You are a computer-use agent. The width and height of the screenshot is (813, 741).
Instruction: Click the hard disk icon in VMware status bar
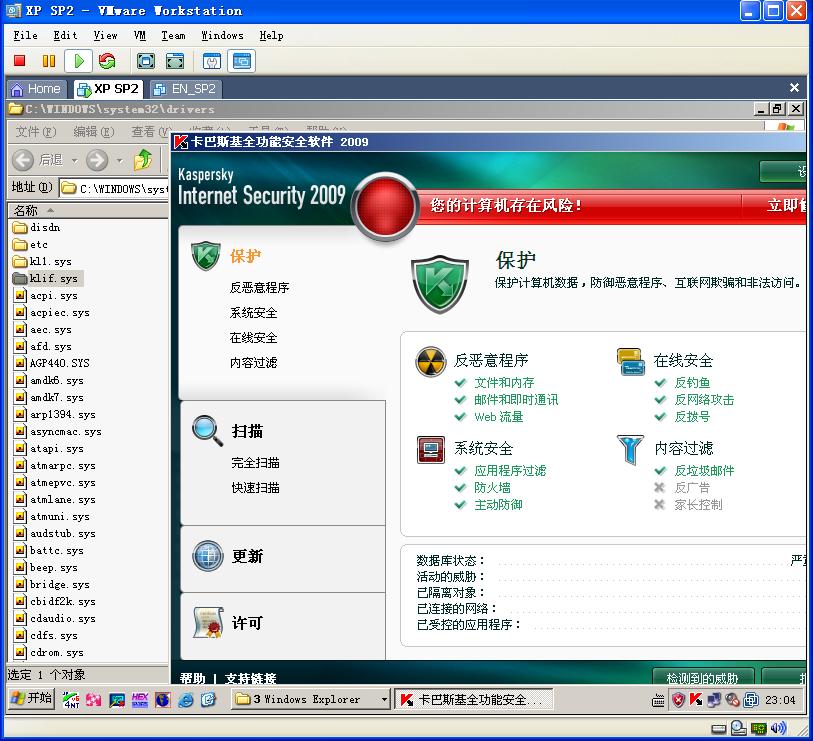719,729
